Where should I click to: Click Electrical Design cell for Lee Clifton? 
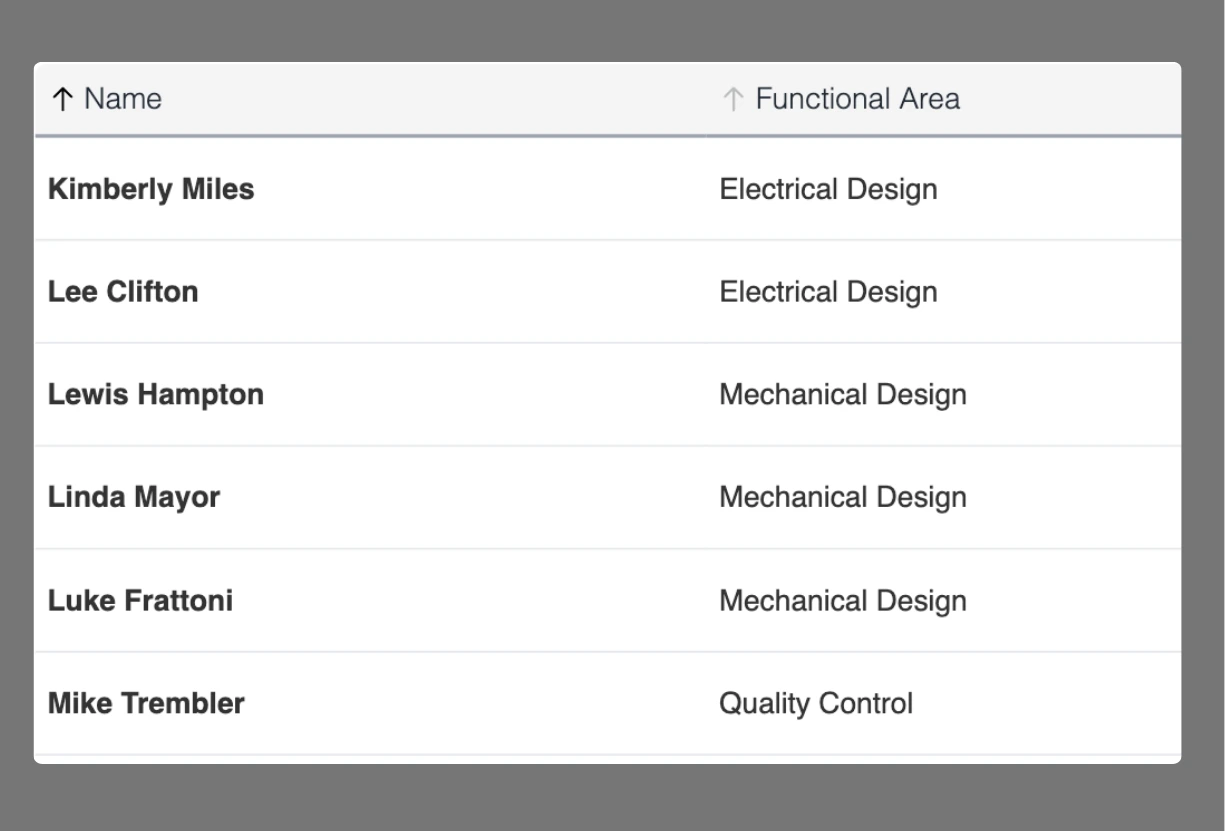tap(828, 292)
